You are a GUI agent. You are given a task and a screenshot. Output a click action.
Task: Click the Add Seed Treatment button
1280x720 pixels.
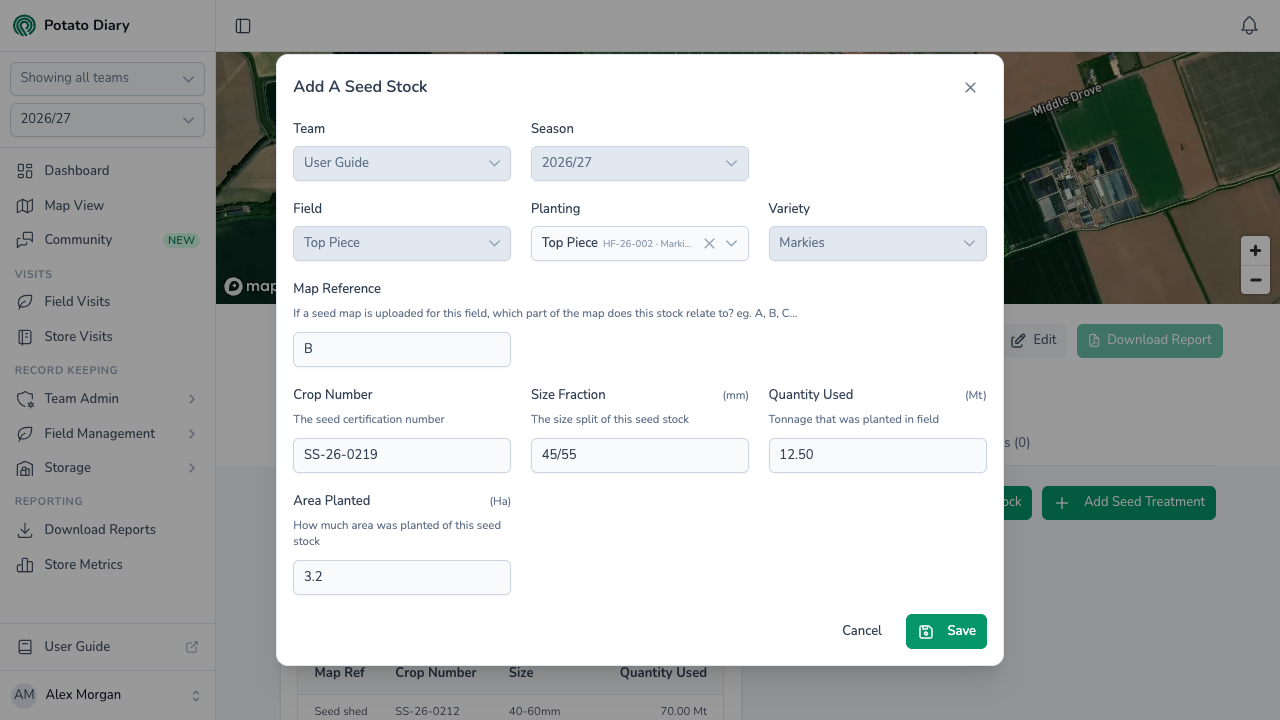click(x=1129, y=502)
